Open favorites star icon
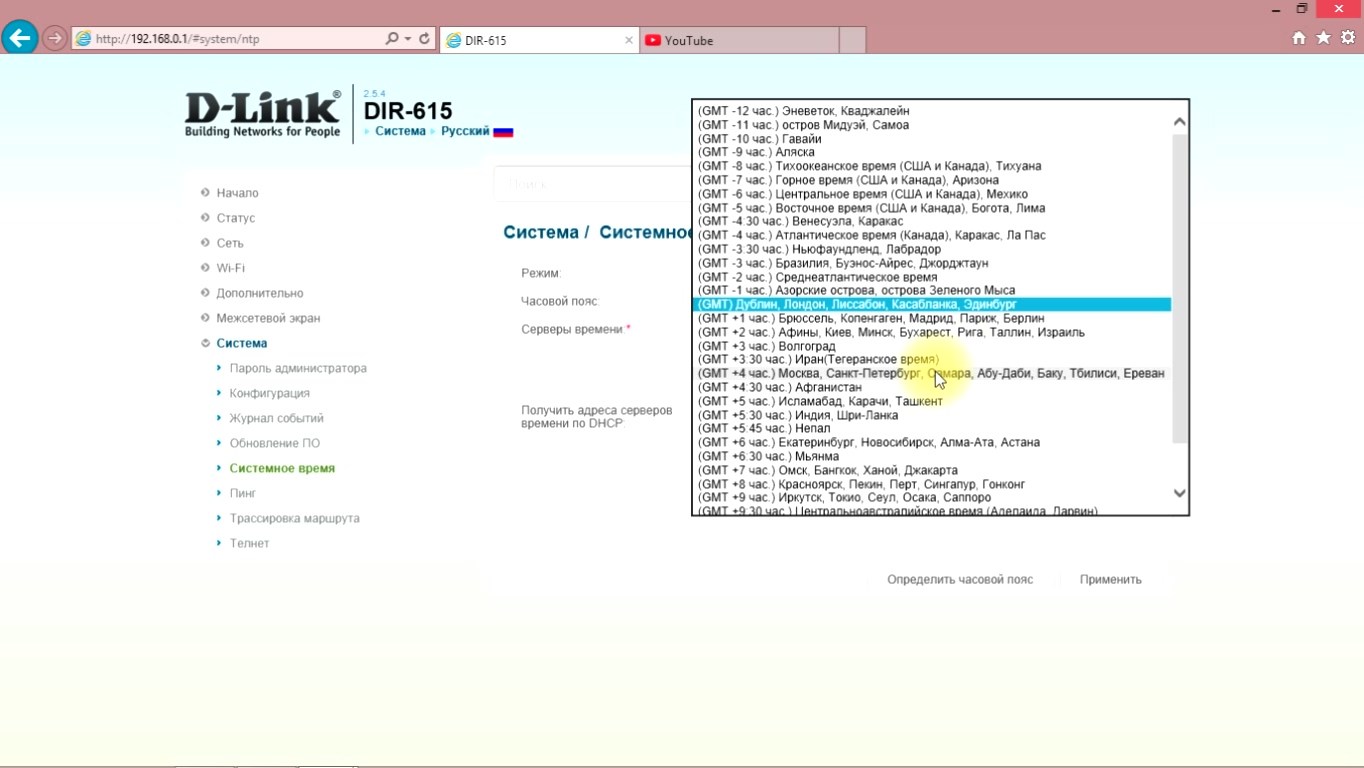 click(1323, 38)
